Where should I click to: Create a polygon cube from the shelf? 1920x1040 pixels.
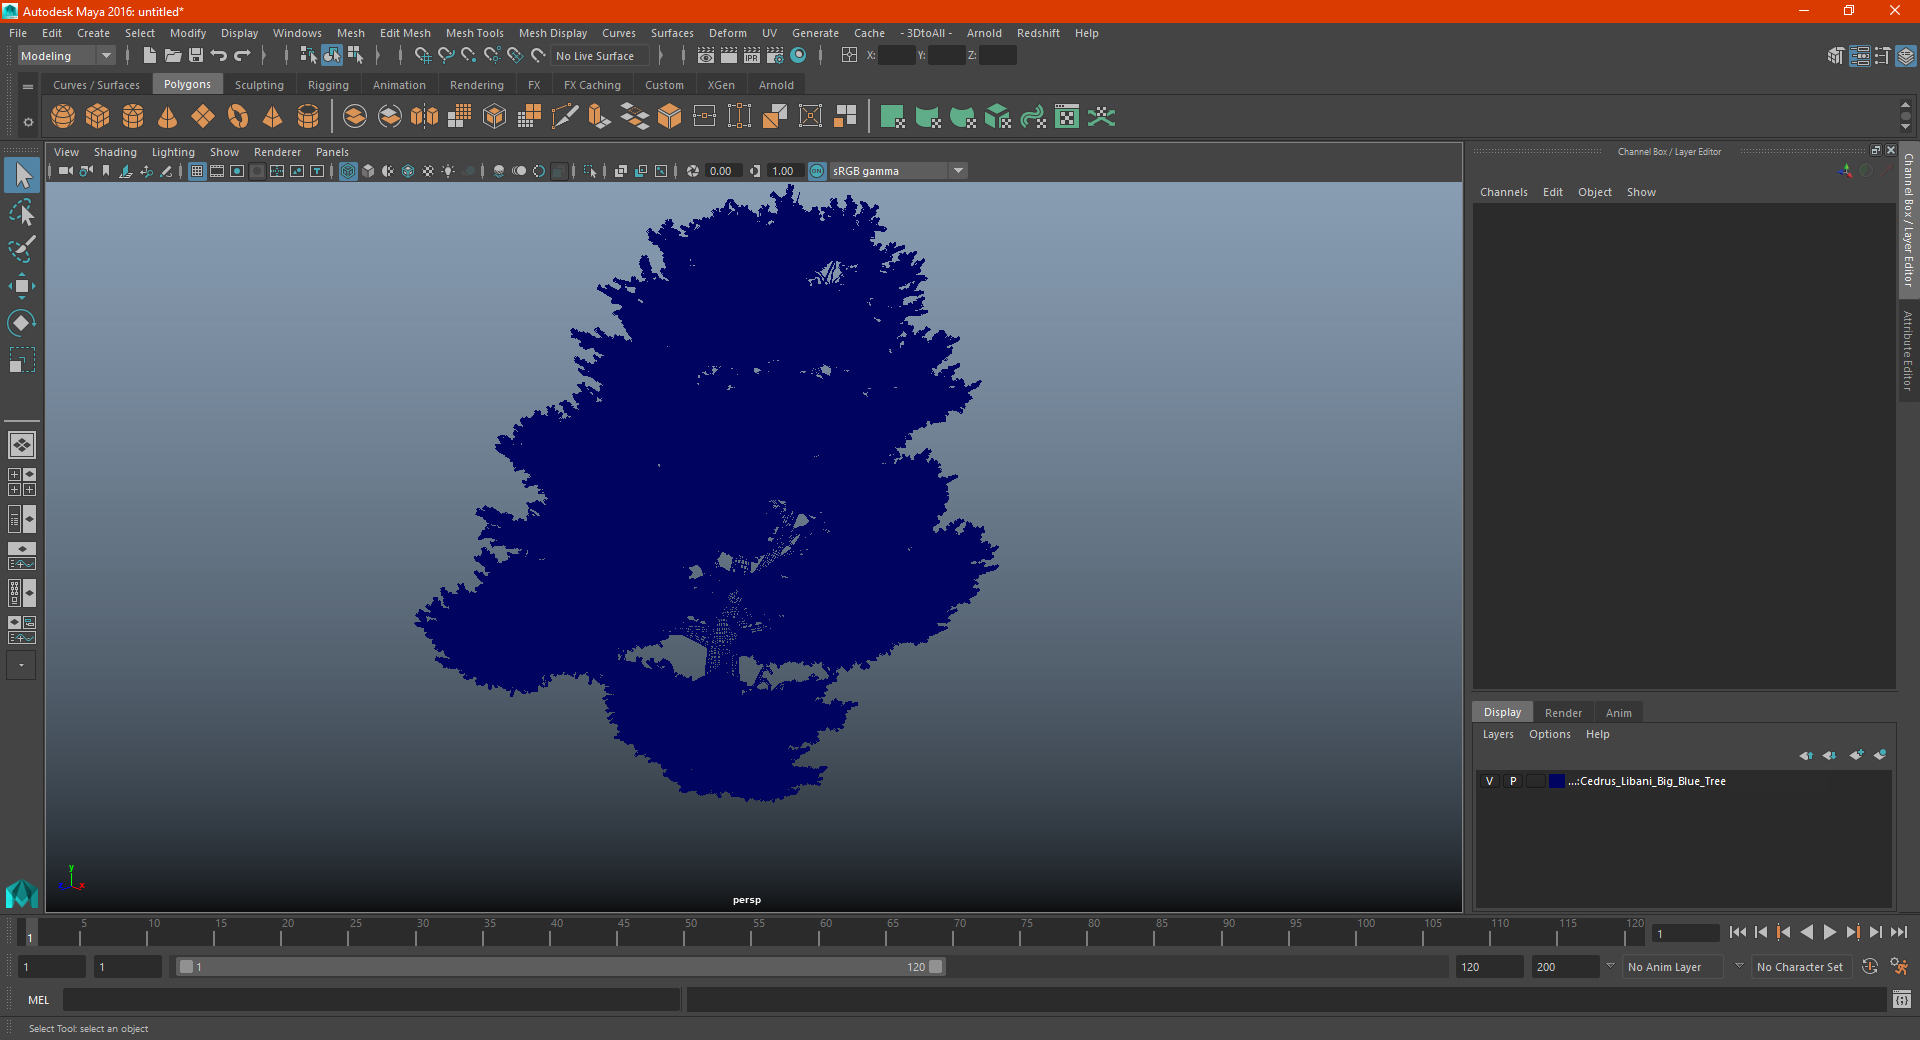click(98, 117)
